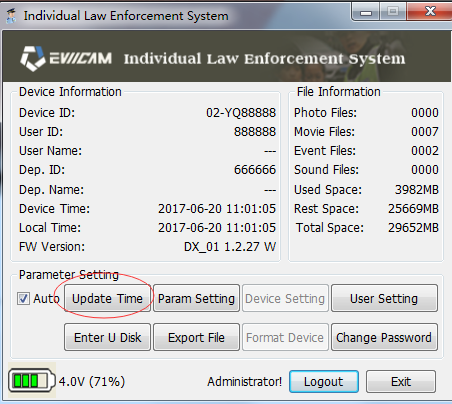Click the police officer title bar icon
The height and width of the screenshot is (404, 452).
pyautogui.click(x=11, y=16)
